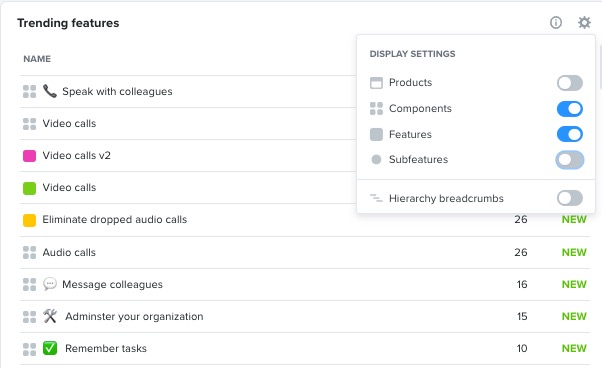This screenshot has width=602, height=368.
Task: Click the DISPLAY SETTINGS heading
Action: (x=412, y=54)
